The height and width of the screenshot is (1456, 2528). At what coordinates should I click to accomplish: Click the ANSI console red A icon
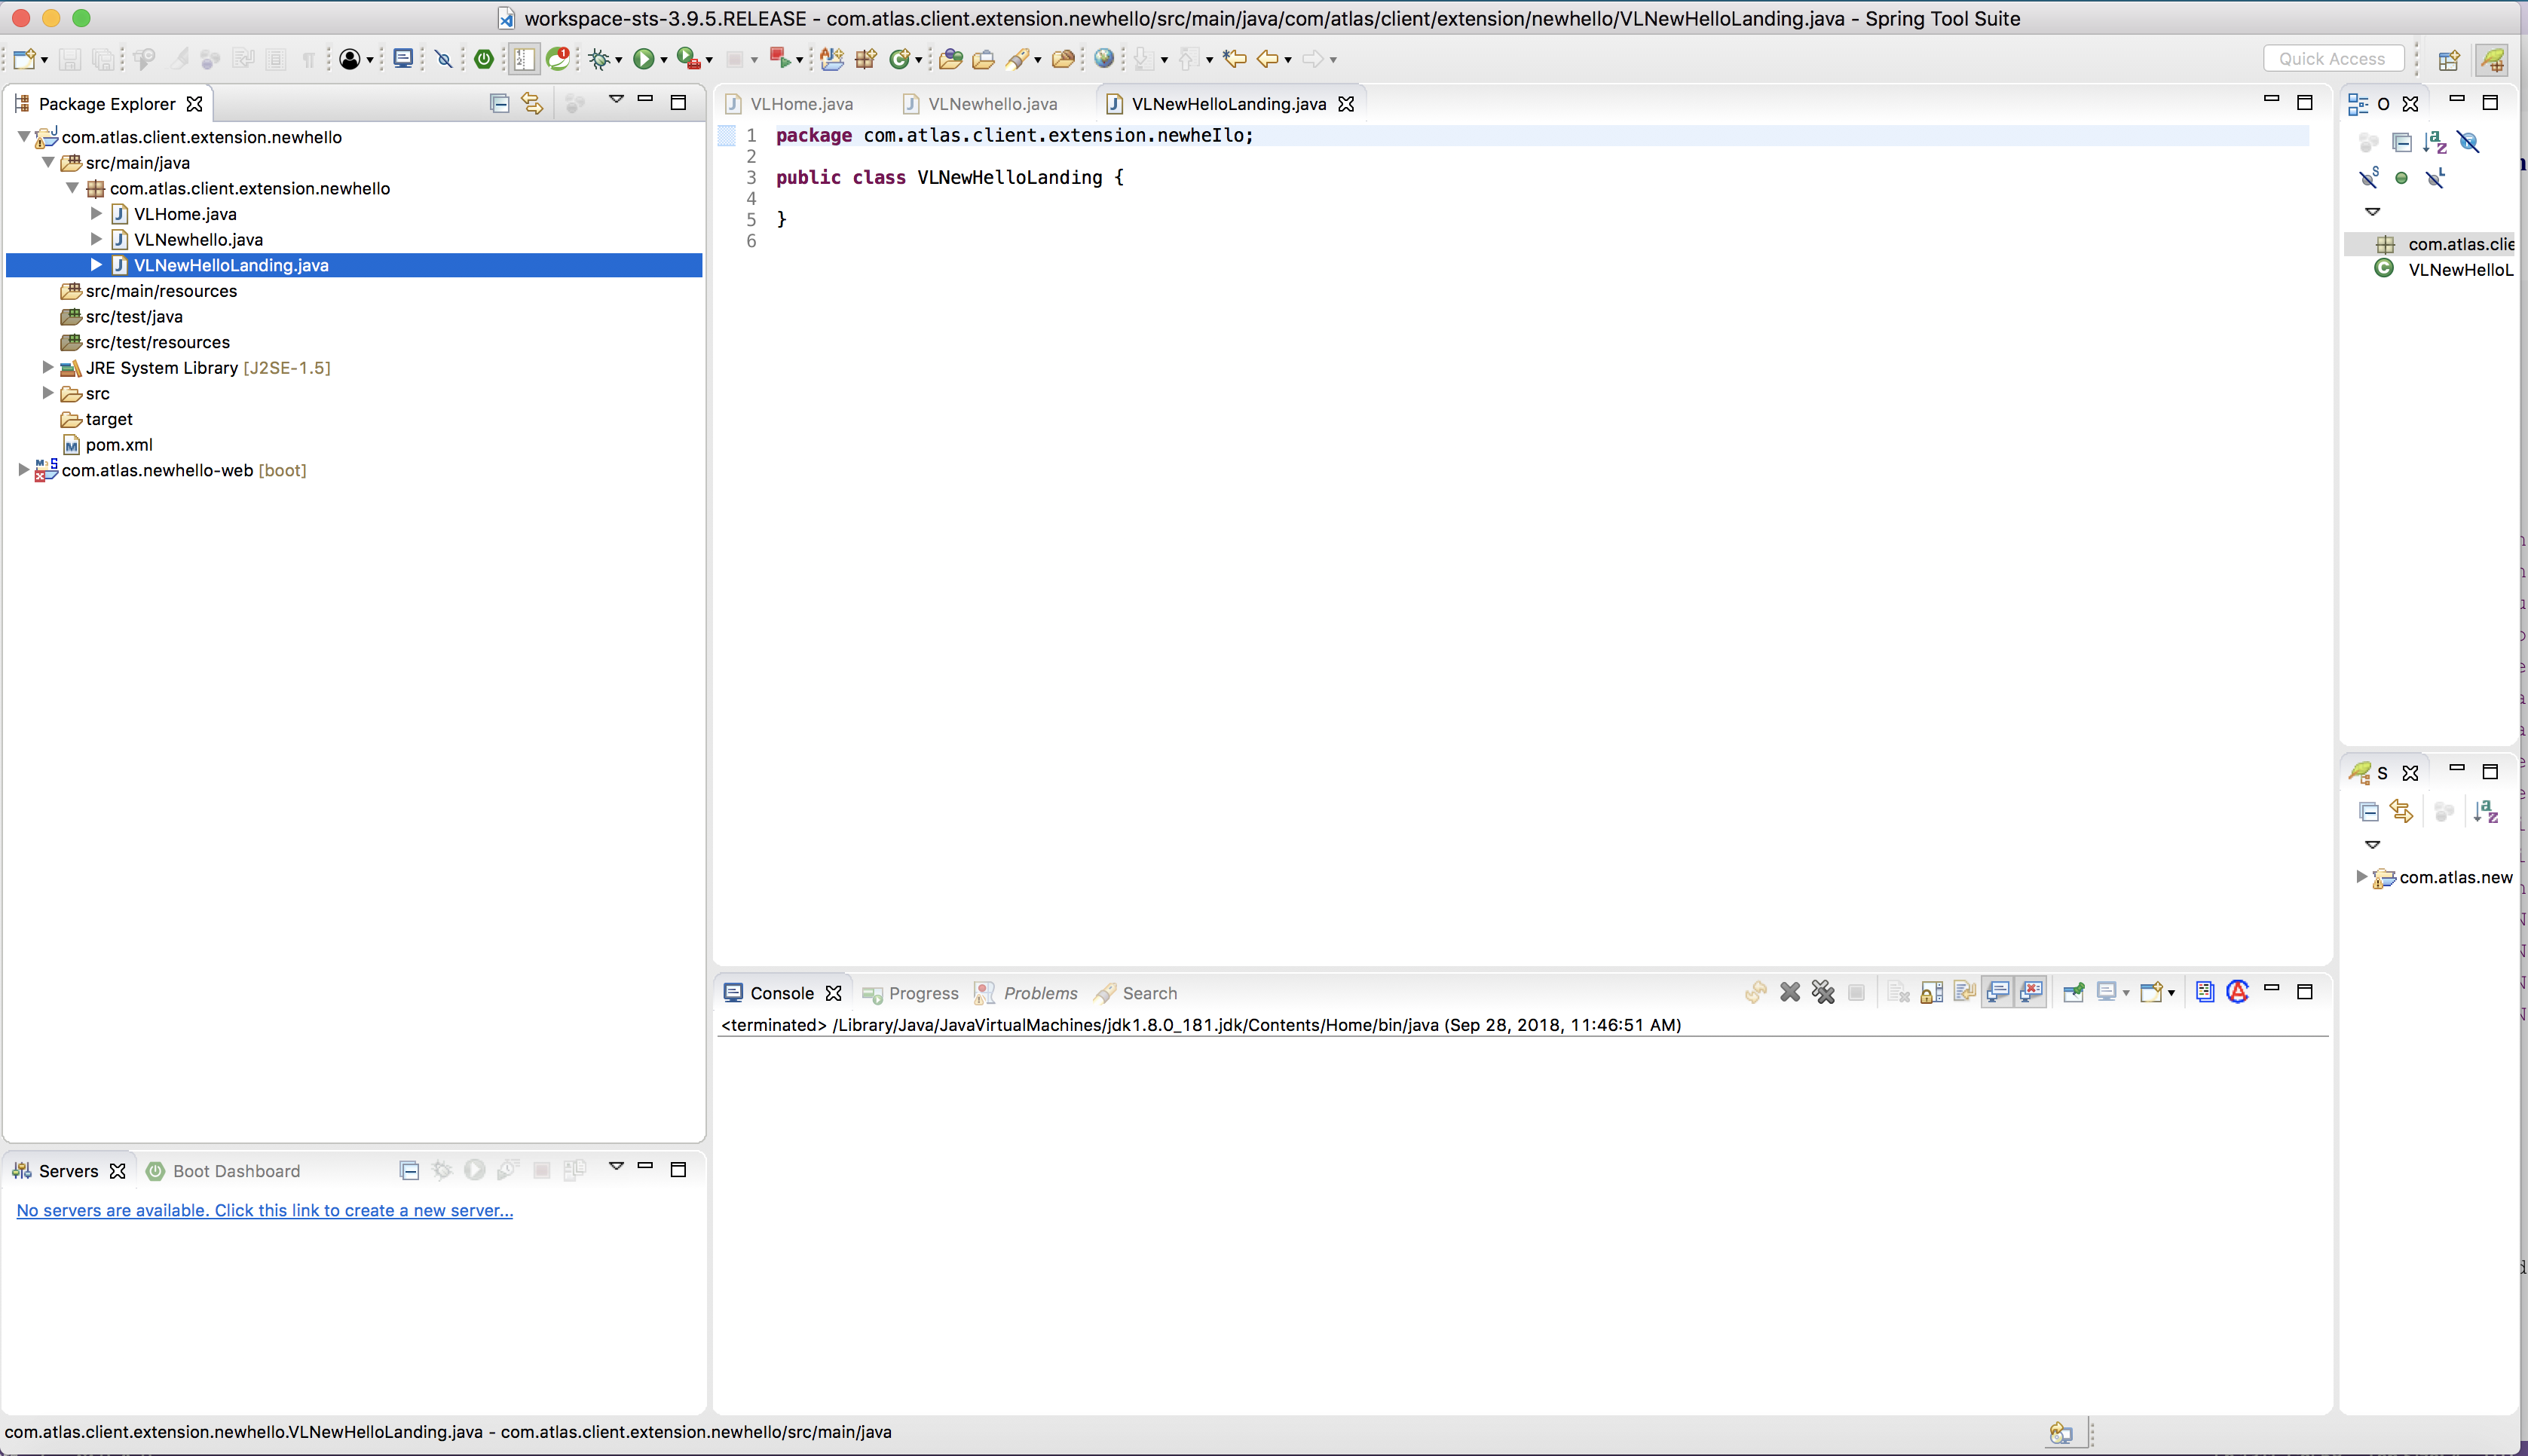point(2238,992)
